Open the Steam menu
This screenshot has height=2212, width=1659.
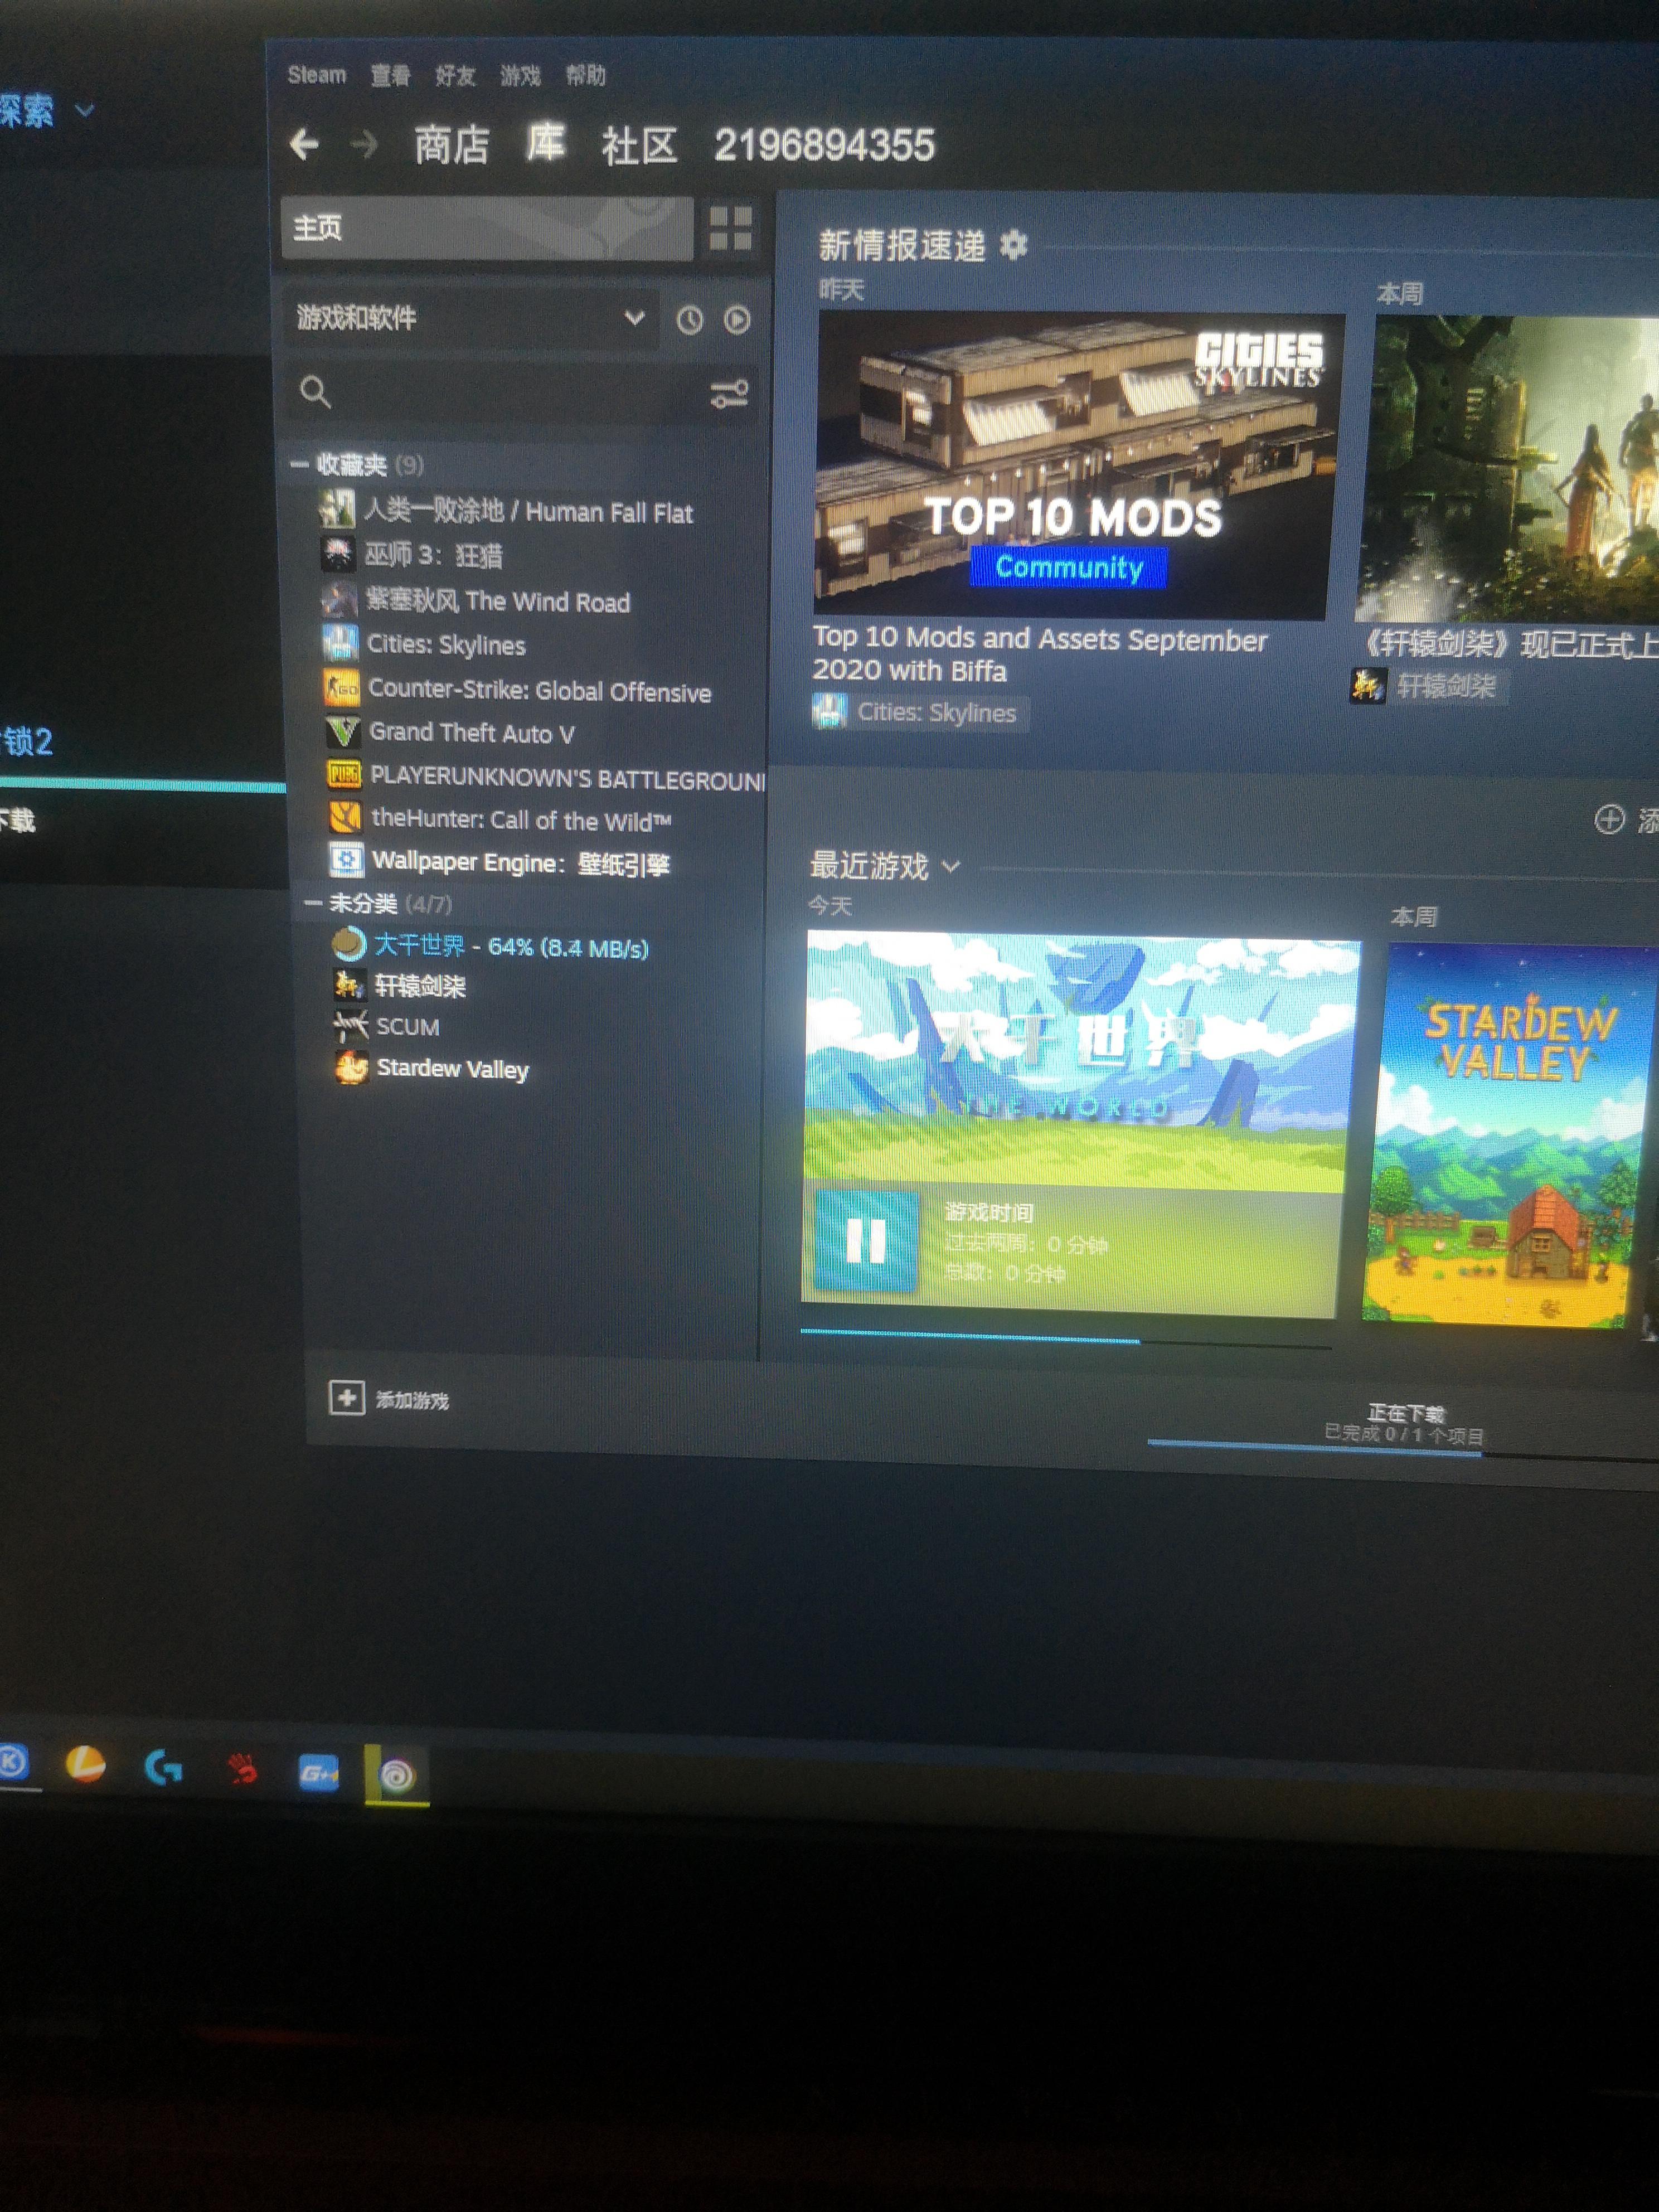click(x=317, y=75)
